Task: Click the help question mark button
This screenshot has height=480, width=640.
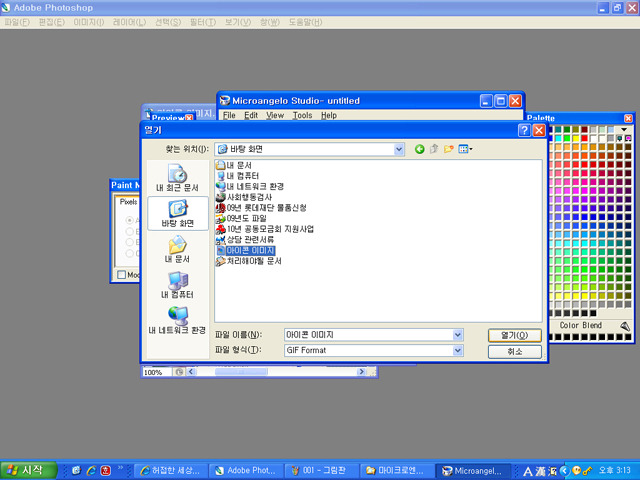Action: (x=524, y=131)
